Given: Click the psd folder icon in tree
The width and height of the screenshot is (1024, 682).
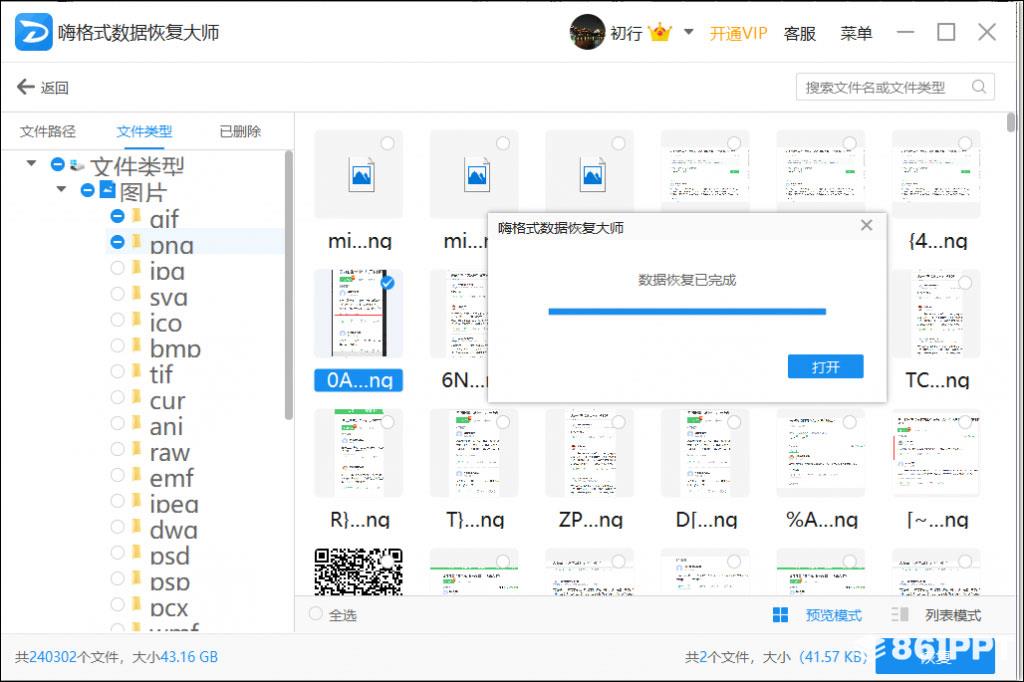Looking at the screenshot, I should 136,552.
